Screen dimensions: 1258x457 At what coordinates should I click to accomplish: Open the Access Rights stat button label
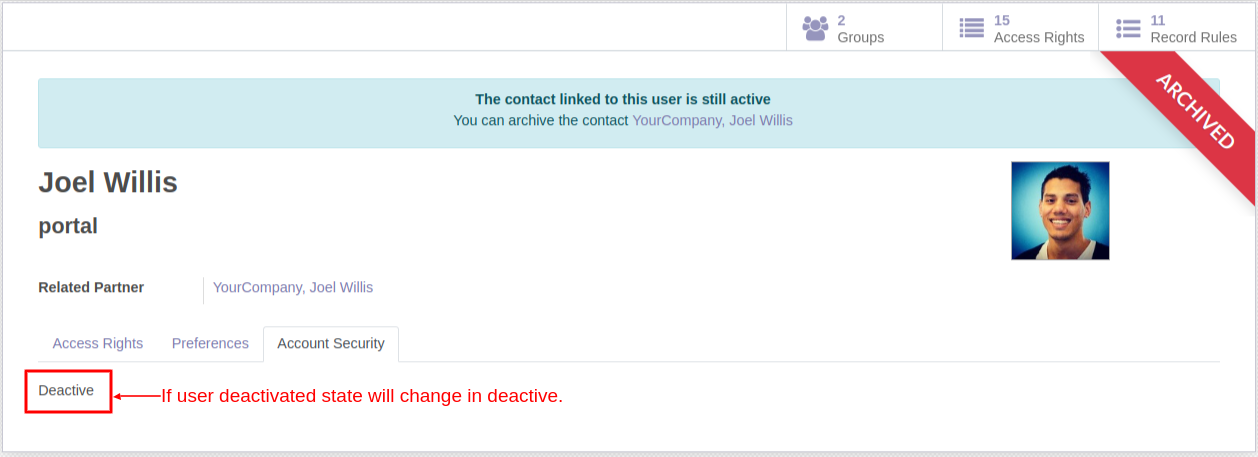1039,37
